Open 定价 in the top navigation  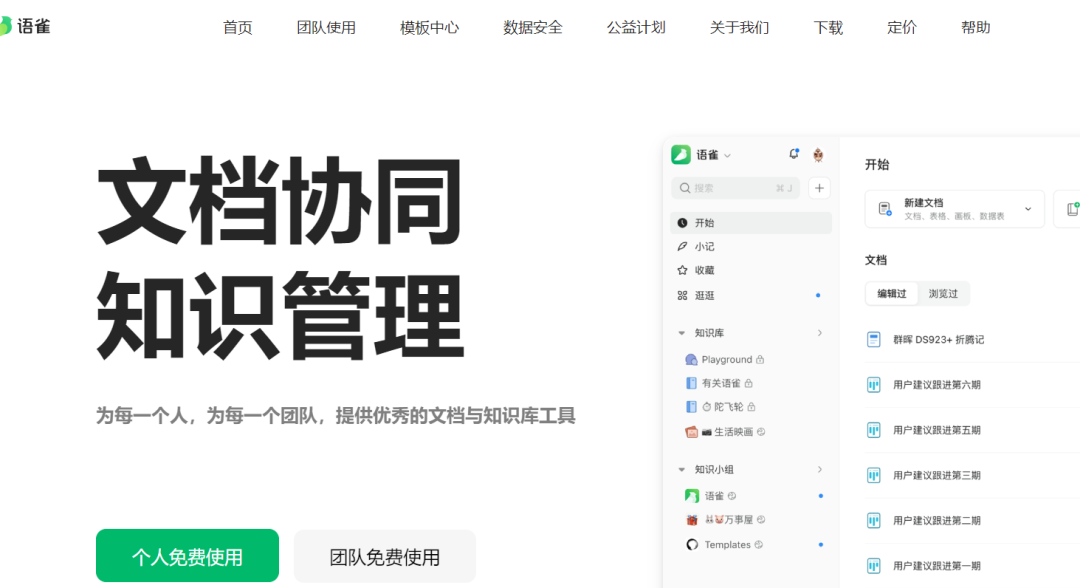(x=902, y=28)
